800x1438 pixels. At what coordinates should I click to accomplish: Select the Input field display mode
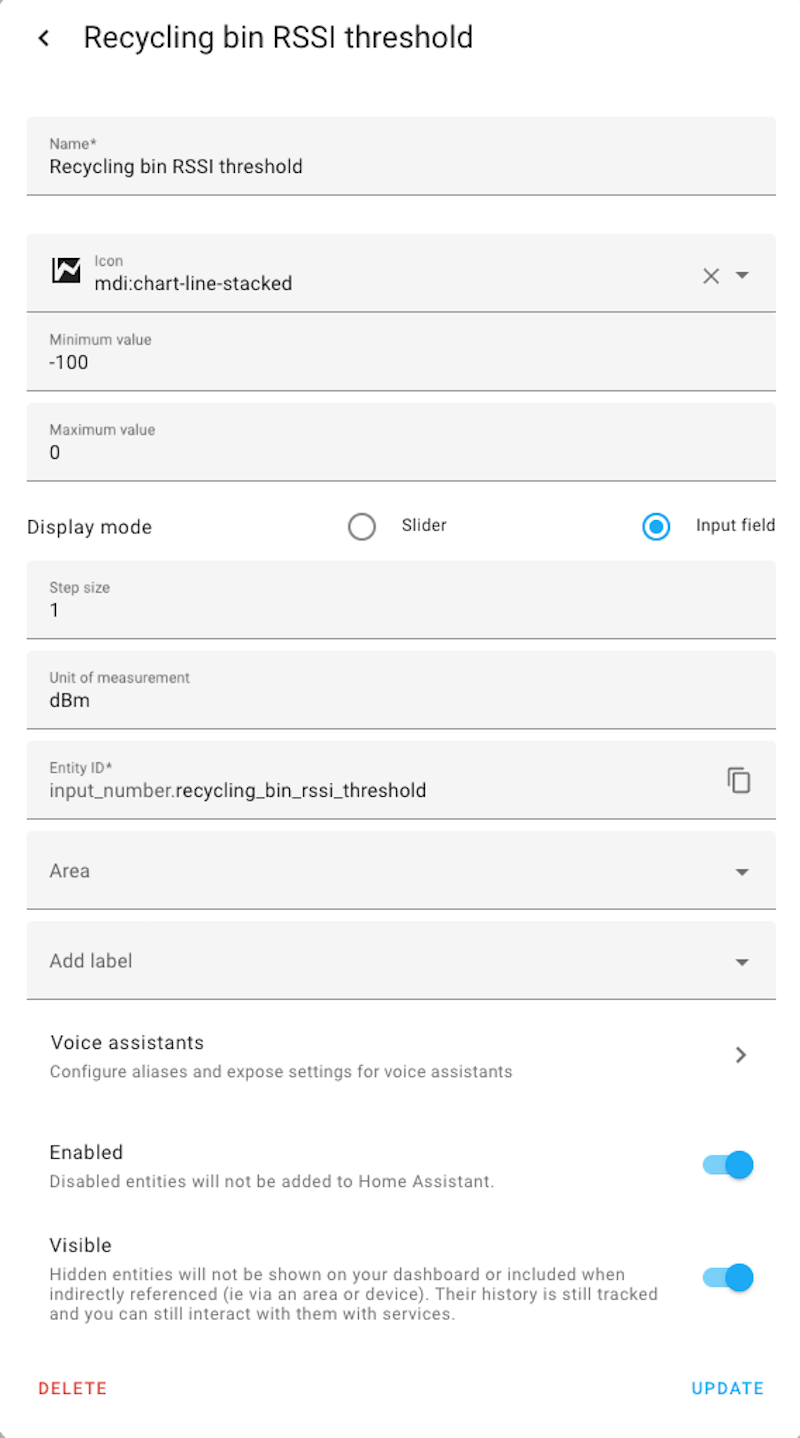pos(656,526)
